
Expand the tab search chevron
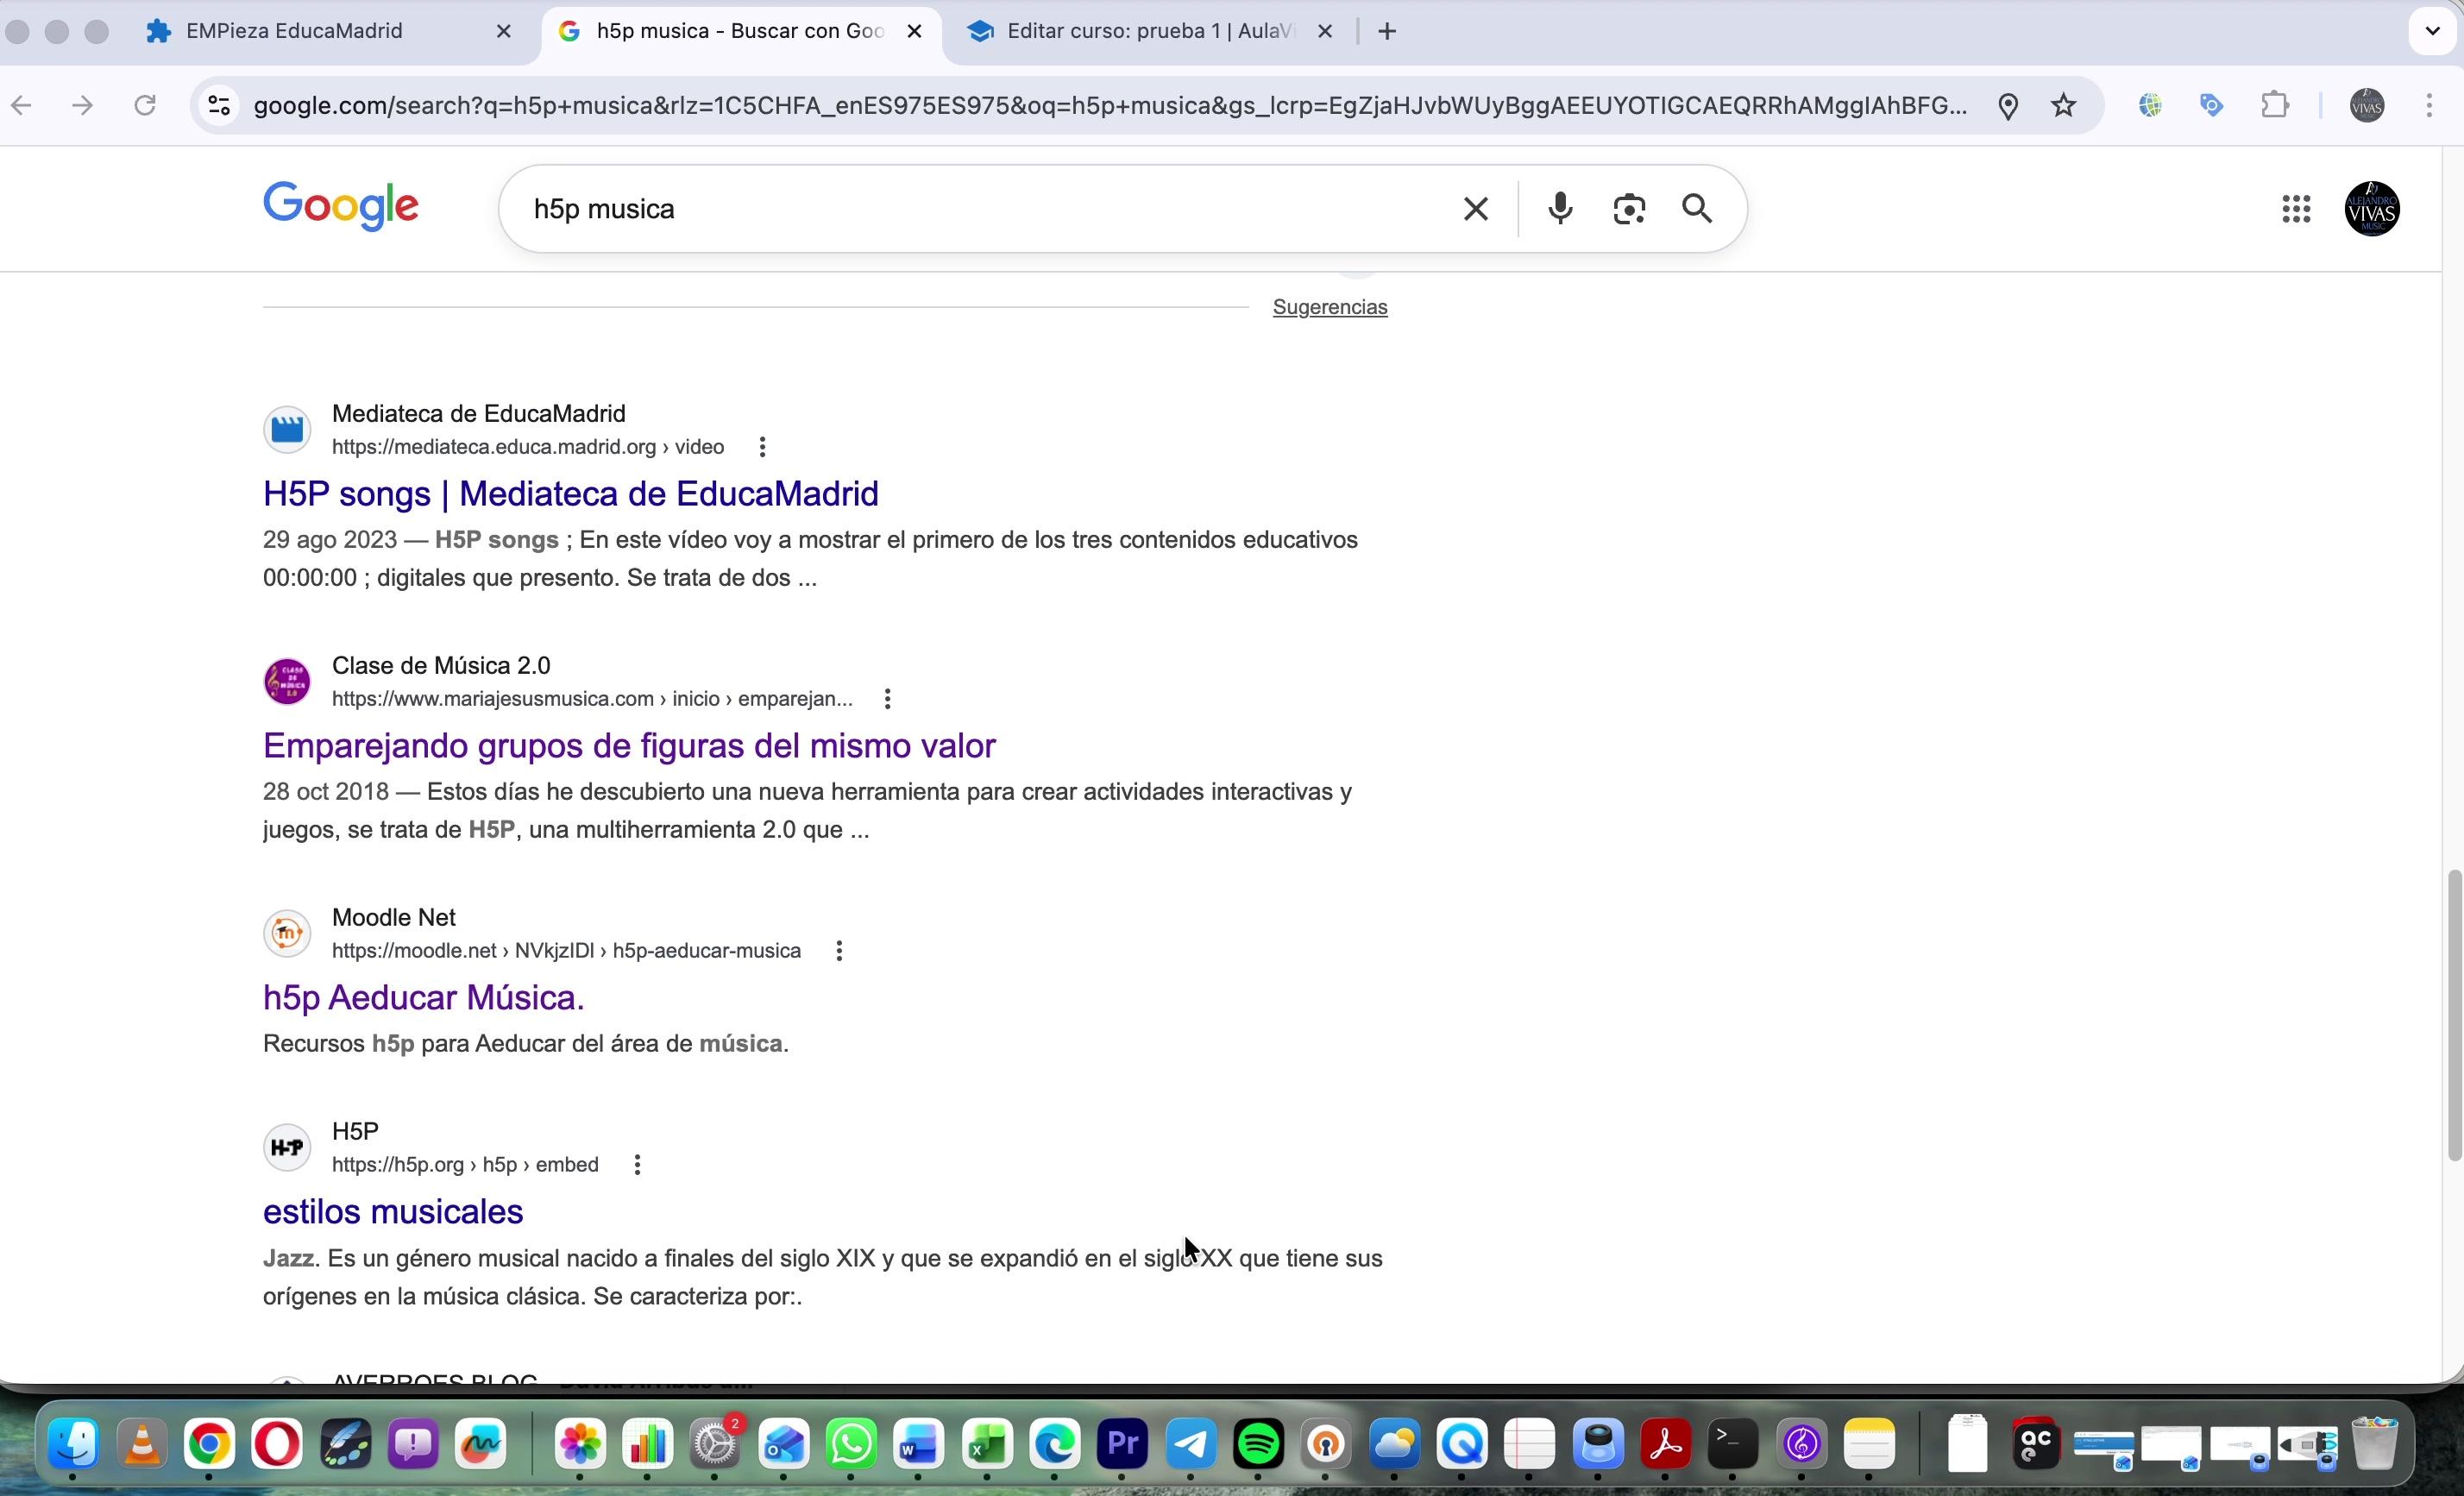click(x=2432, y=31)
